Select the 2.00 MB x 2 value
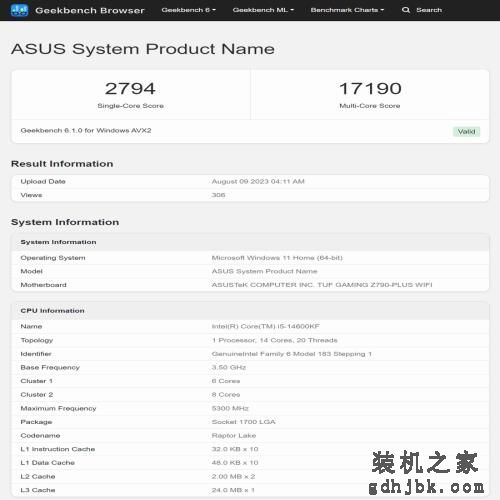This screenshot has width=500, height=500. click(233, 476)
